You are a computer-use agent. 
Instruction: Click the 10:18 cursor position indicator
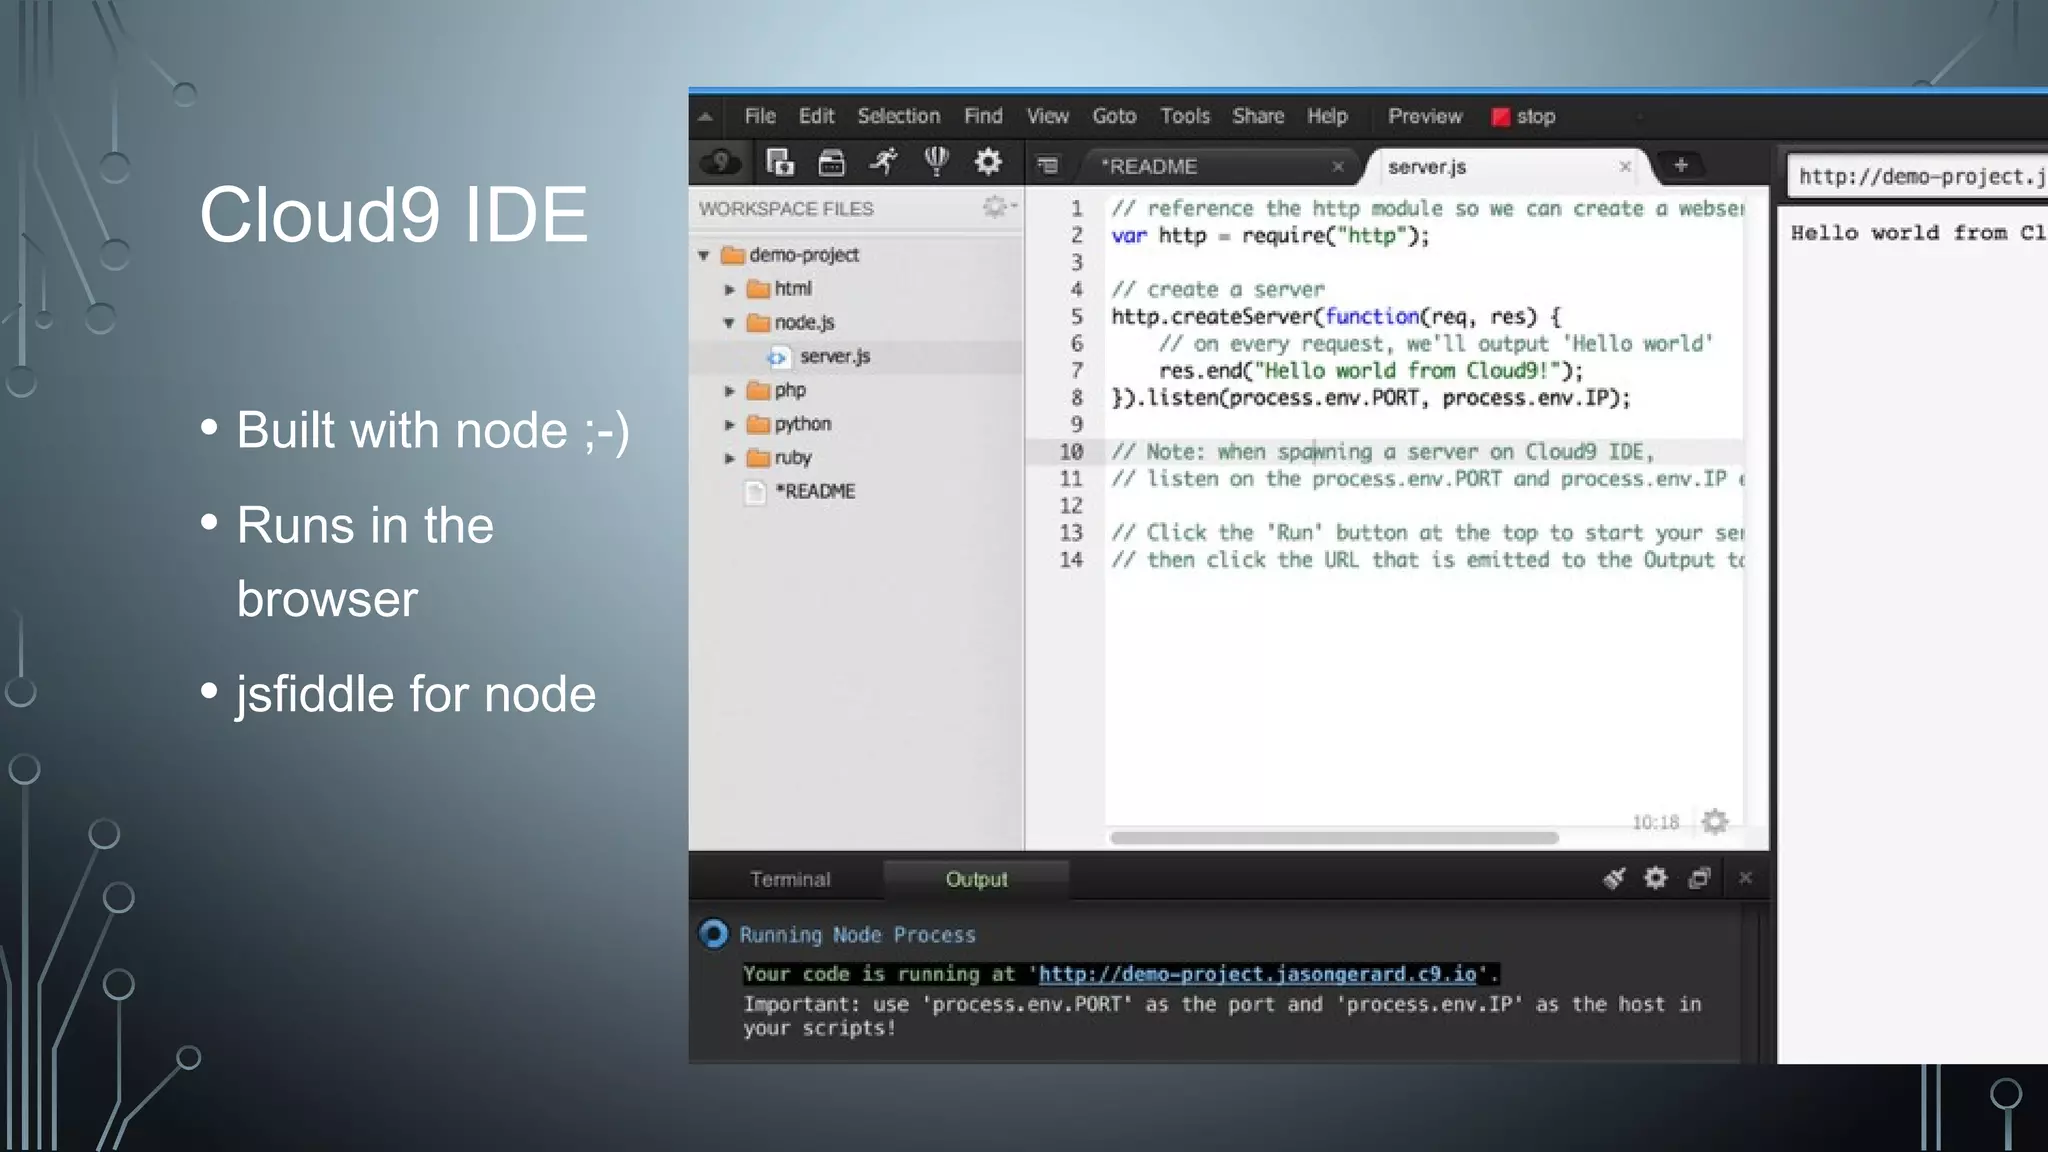(x=1655, y=822)
